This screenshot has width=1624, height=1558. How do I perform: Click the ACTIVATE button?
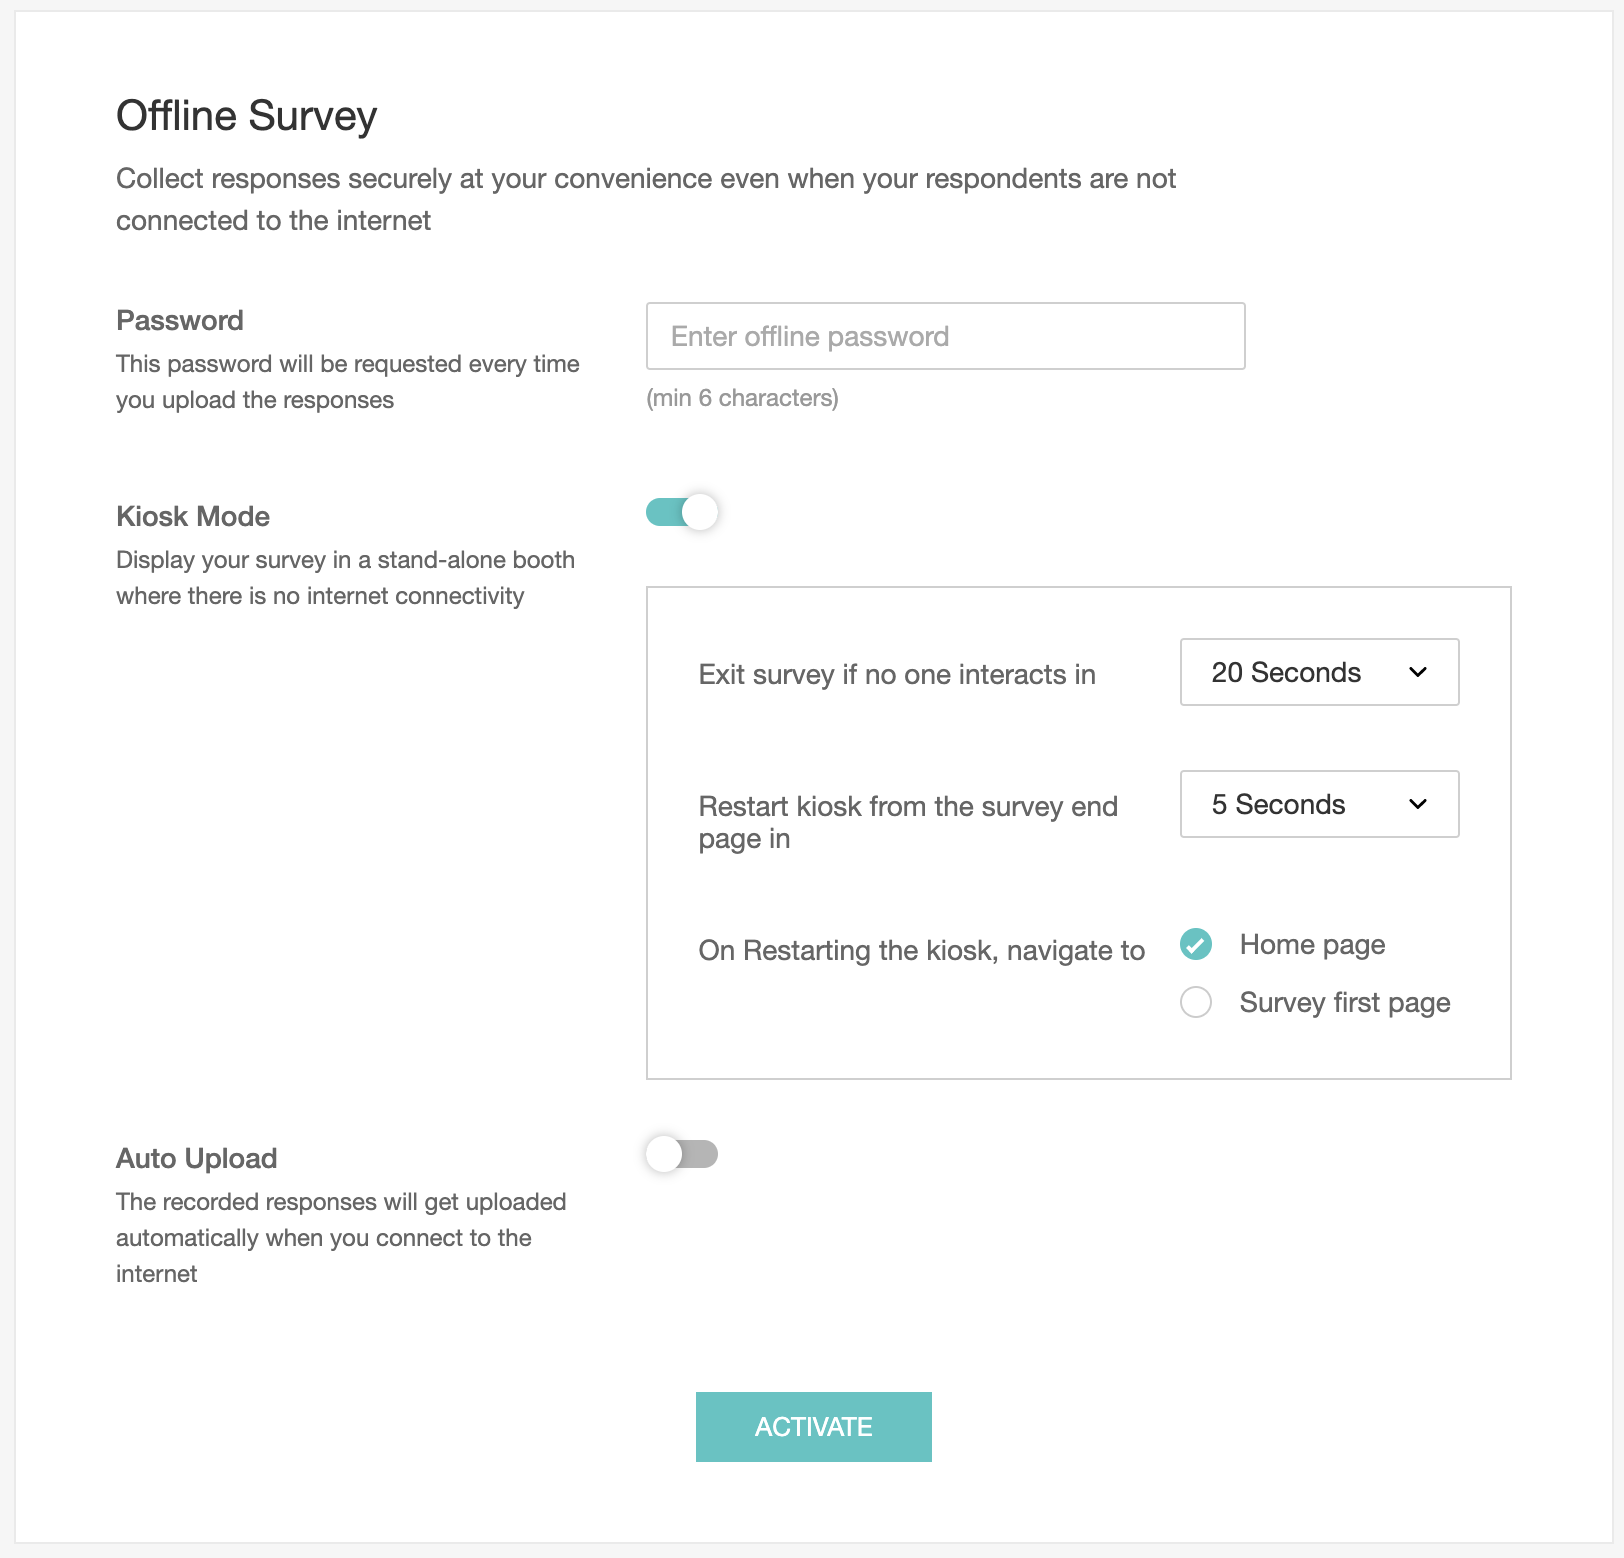[x=814, y=1427]
